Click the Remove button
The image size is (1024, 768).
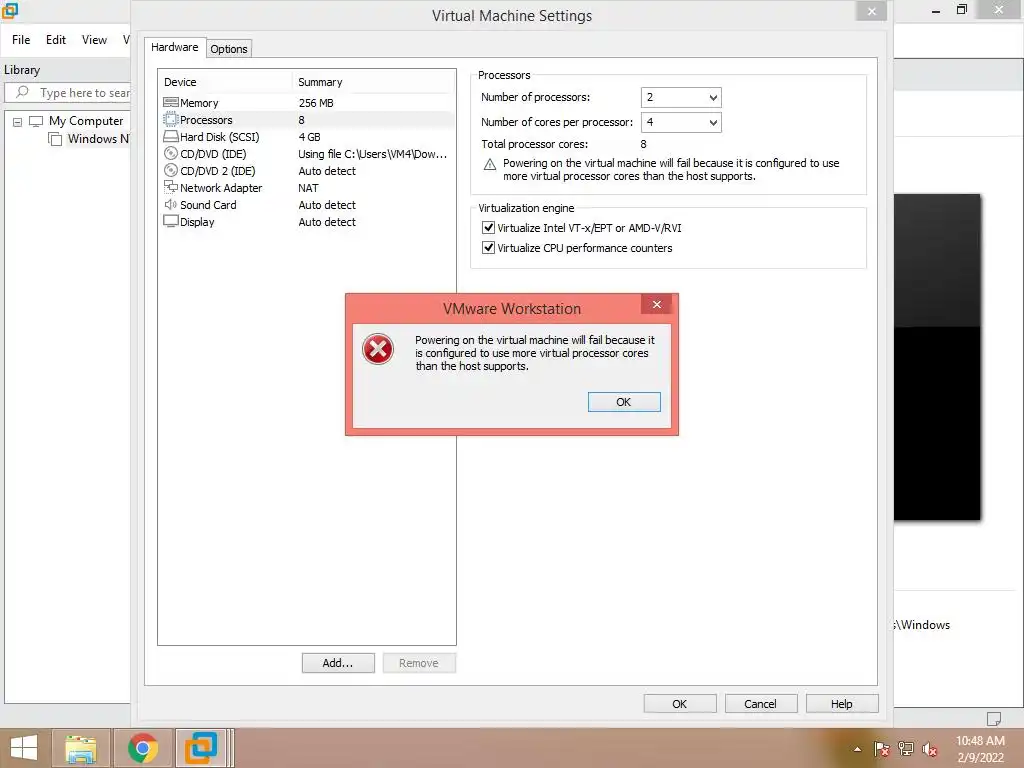point(419,663)
